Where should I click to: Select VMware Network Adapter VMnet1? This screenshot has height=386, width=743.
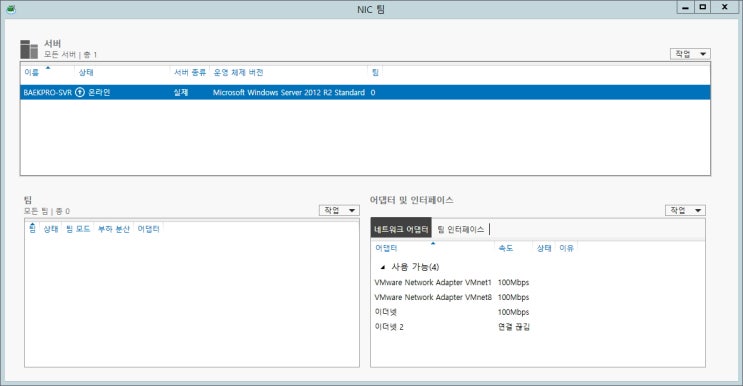(433, 282)
